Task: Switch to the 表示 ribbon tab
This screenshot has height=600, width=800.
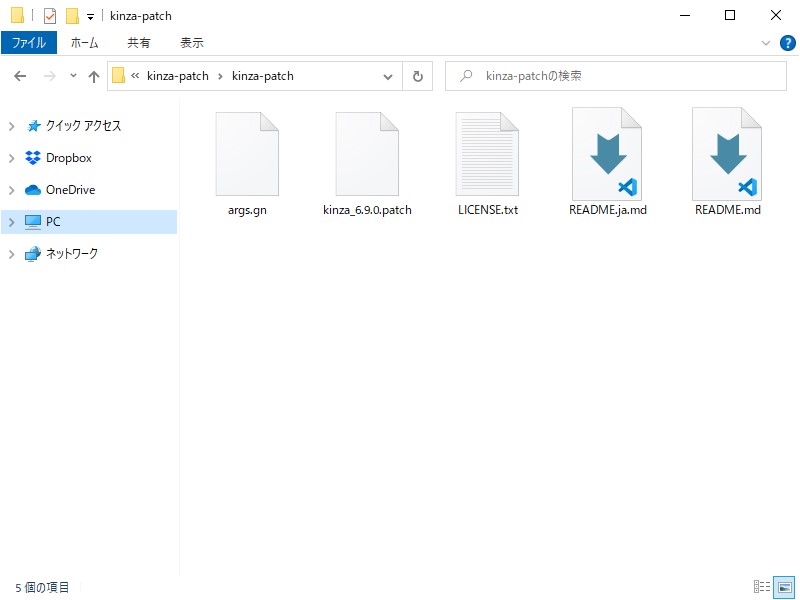Action: [x=192, y=42]
